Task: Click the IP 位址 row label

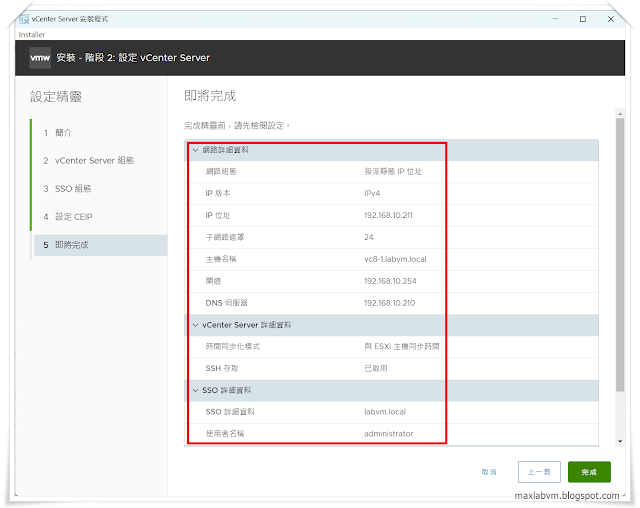Action: 218,215
